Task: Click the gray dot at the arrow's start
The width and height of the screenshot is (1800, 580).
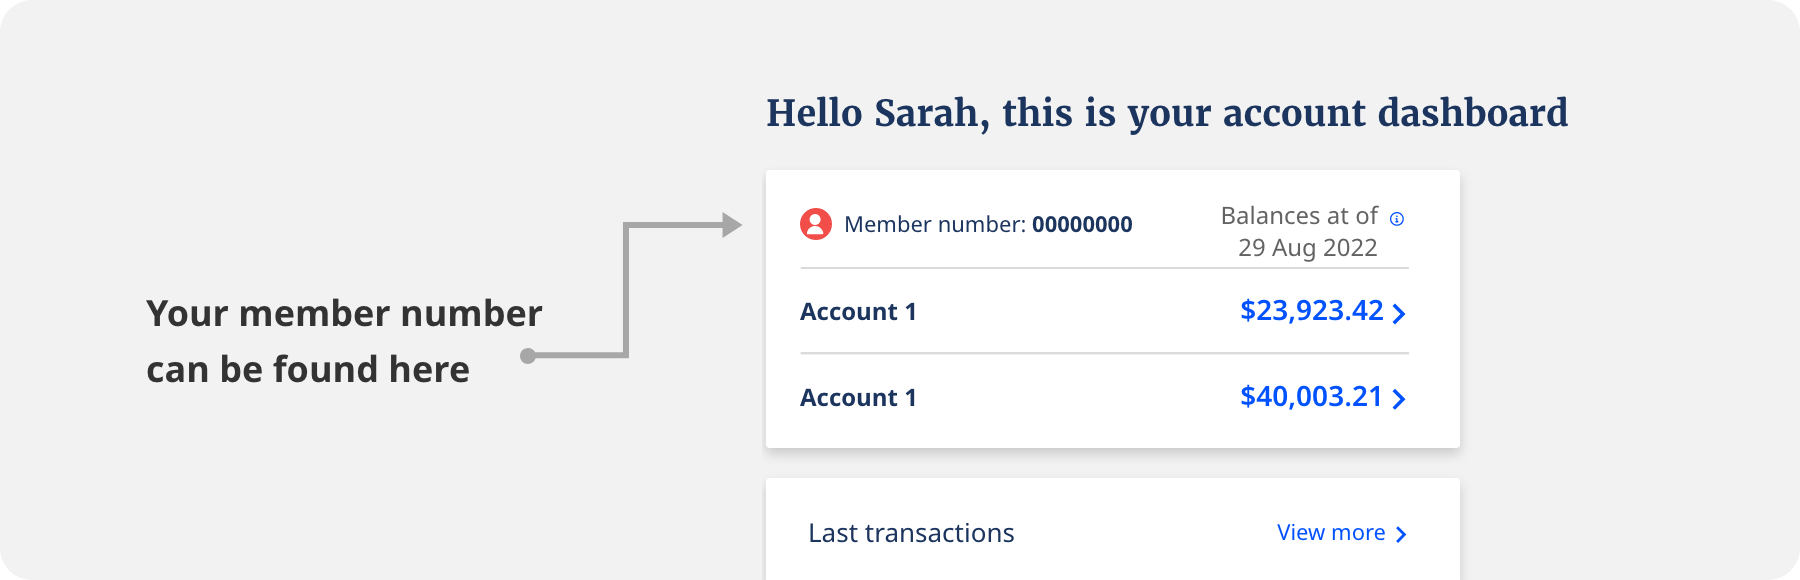Action: pos(529,355)
